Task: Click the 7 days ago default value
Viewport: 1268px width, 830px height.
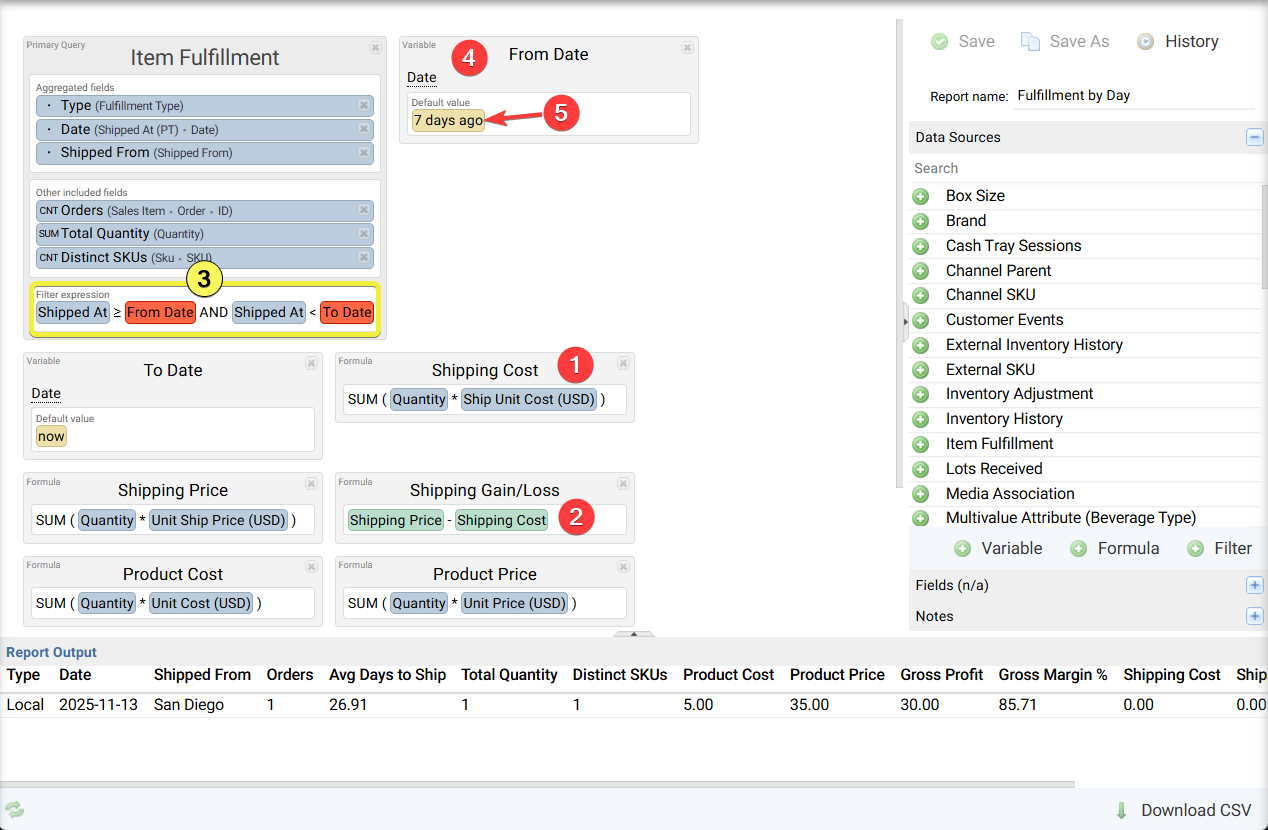Action: (448, 121)
